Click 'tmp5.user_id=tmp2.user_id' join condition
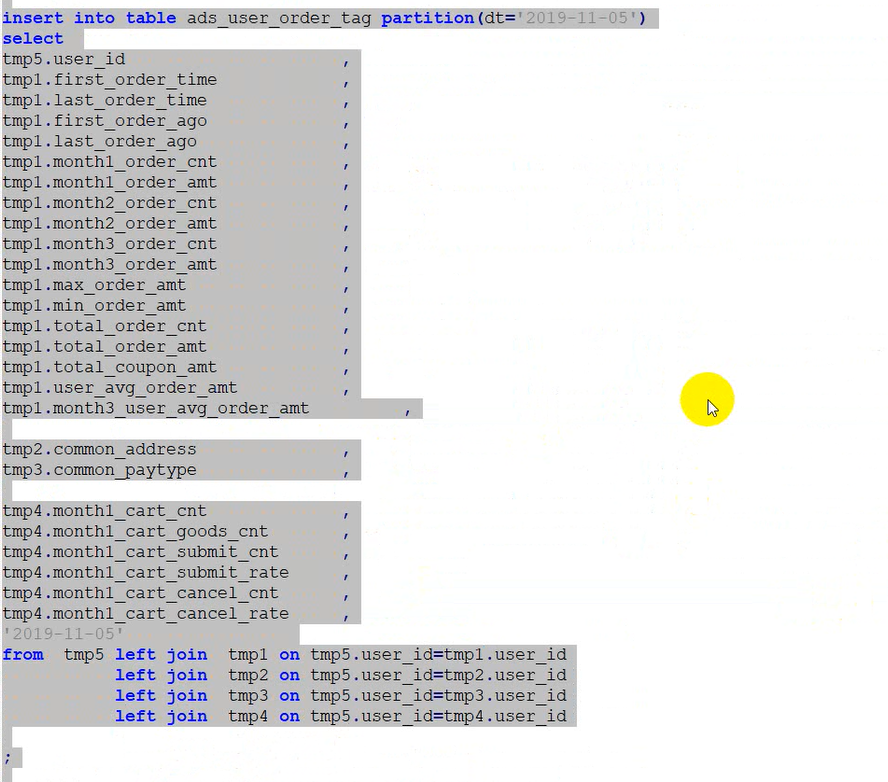Screen dimensions: 888x782 [438, 676]
